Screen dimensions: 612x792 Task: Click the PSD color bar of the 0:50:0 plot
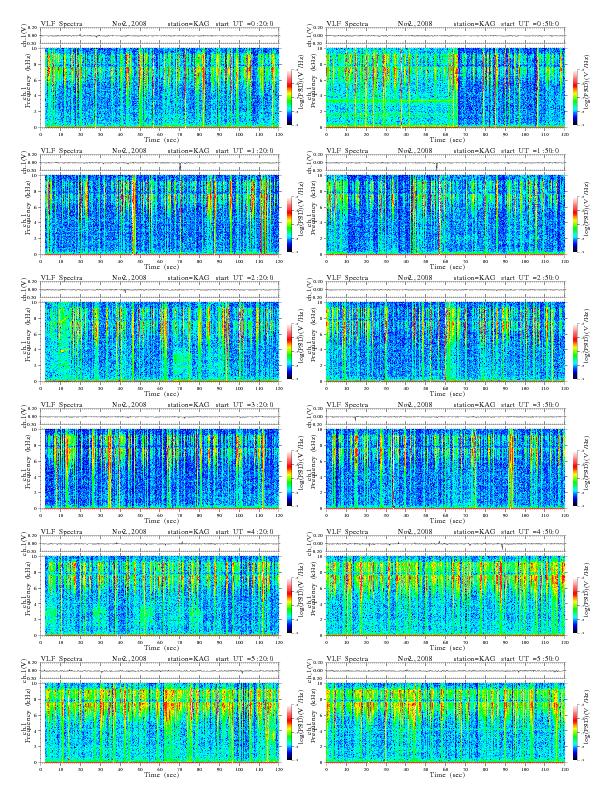pyautogui.click(x=575, y=97)
